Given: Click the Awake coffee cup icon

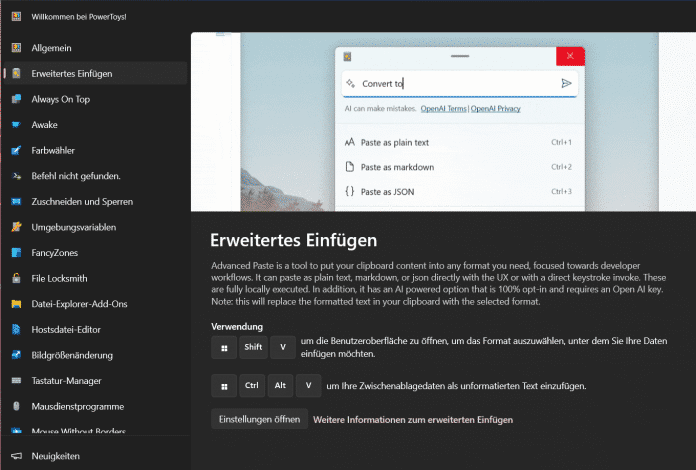Looking at the screenshot, I should coord(16,125).
